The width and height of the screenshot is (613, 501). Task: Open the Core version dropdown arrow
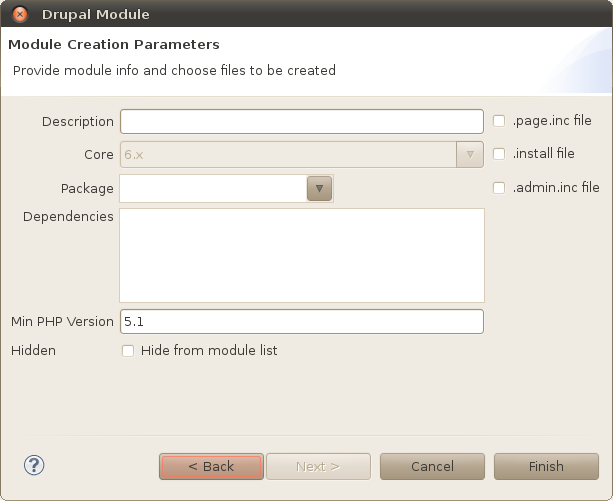pos(470,154)
